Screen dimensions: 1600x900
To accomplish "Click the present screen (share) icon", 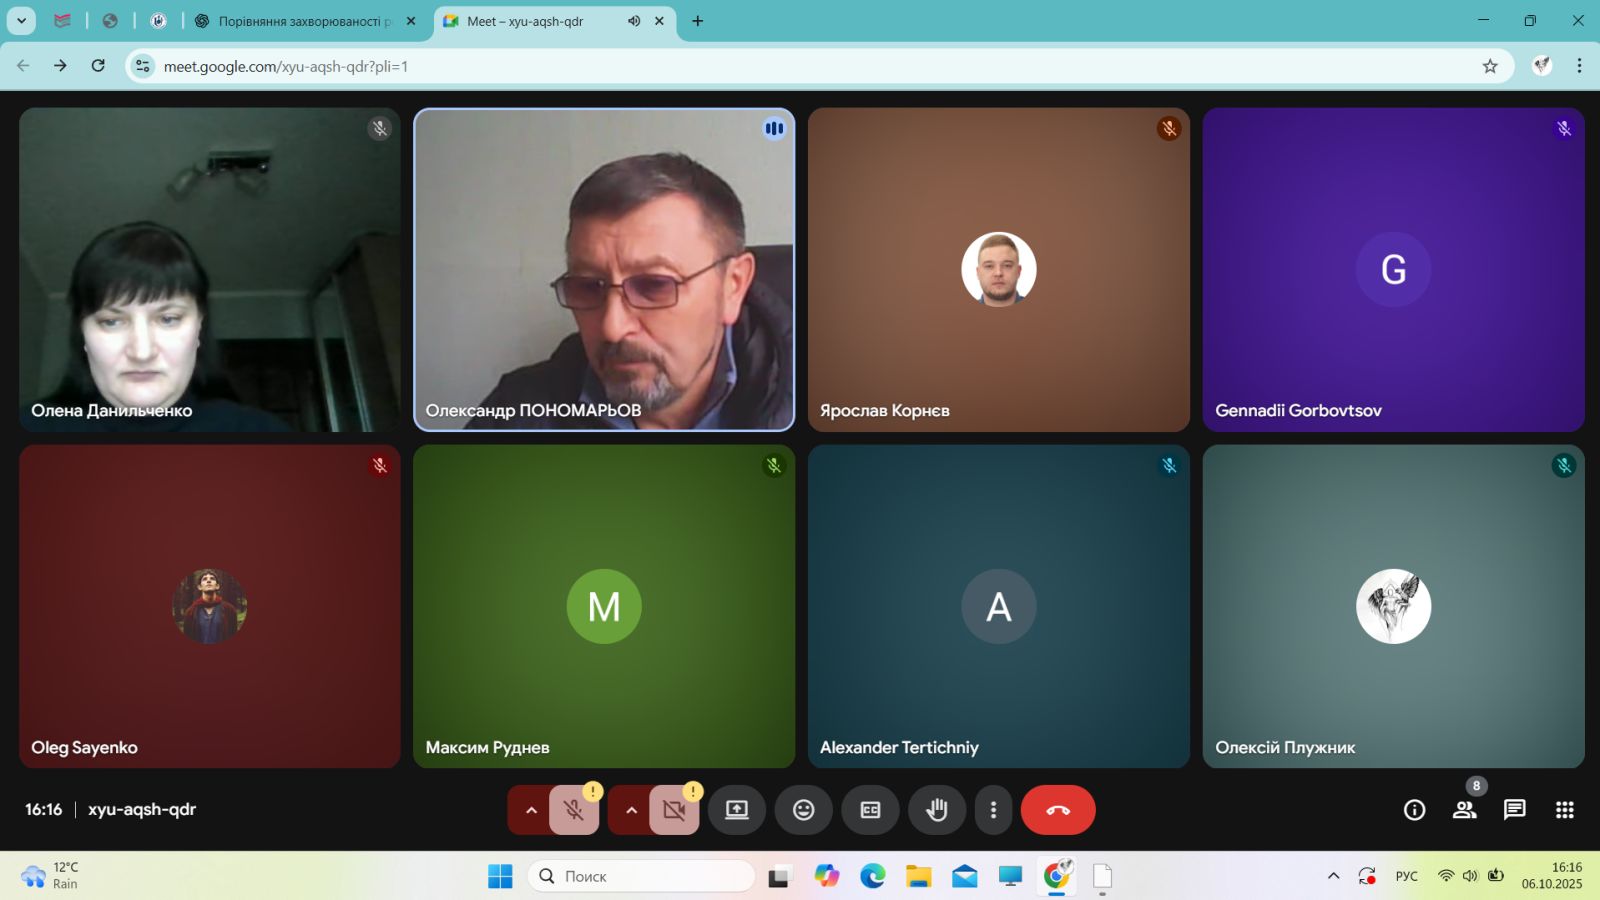I will pyautogui.click(x=736, y=810).
